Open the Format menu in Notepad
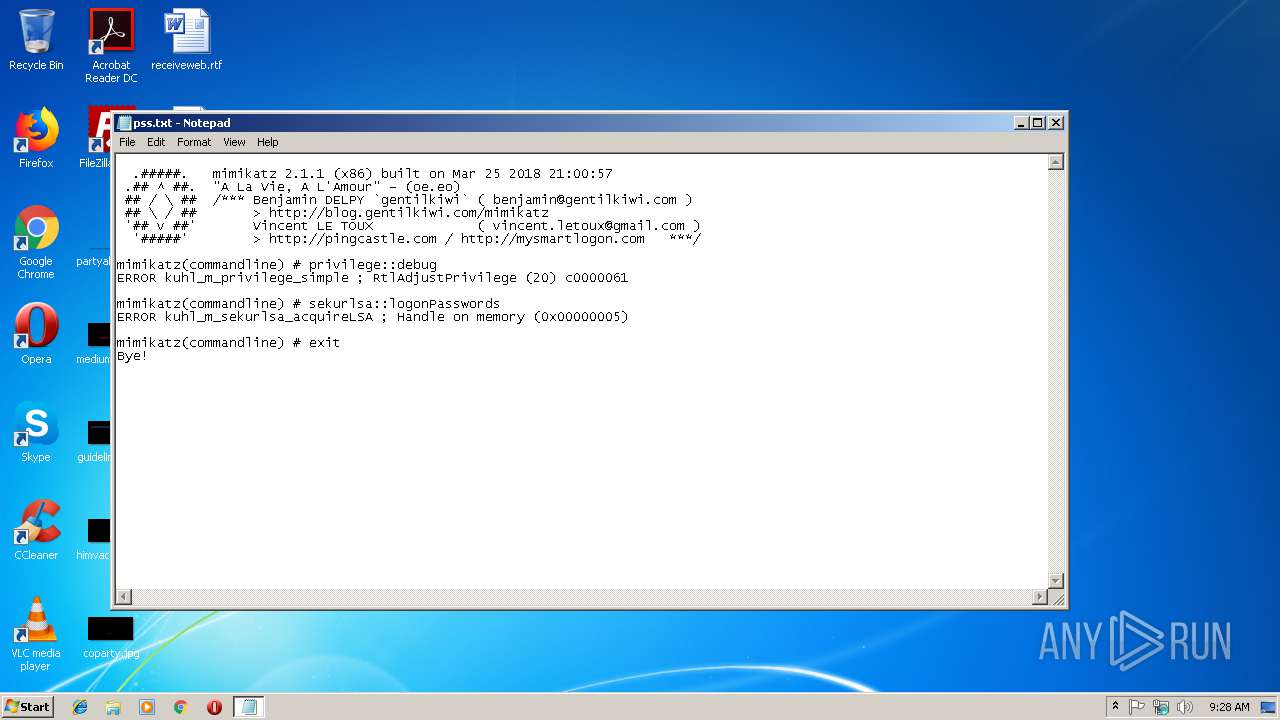 pyautogui.click(x=194, y=142)
